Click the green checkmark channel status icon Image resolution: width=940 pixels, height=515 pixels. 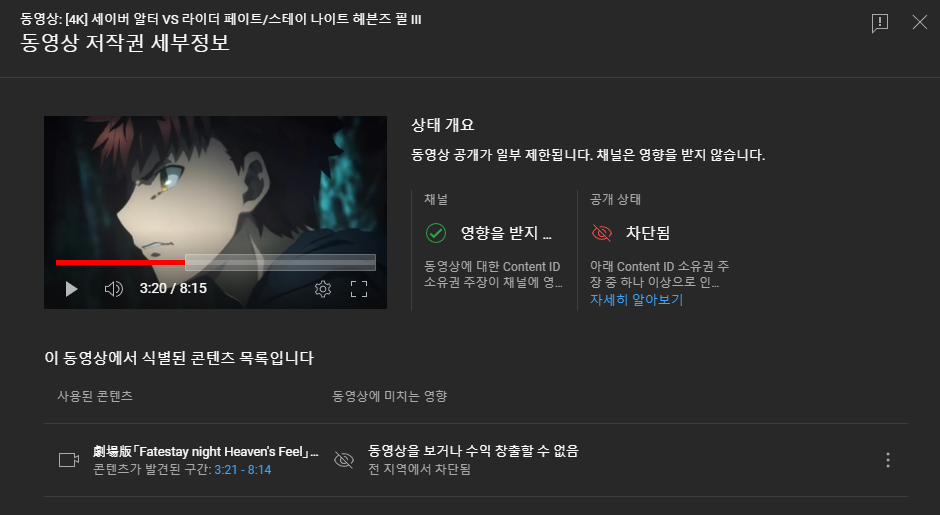click(x=436, y=233)
